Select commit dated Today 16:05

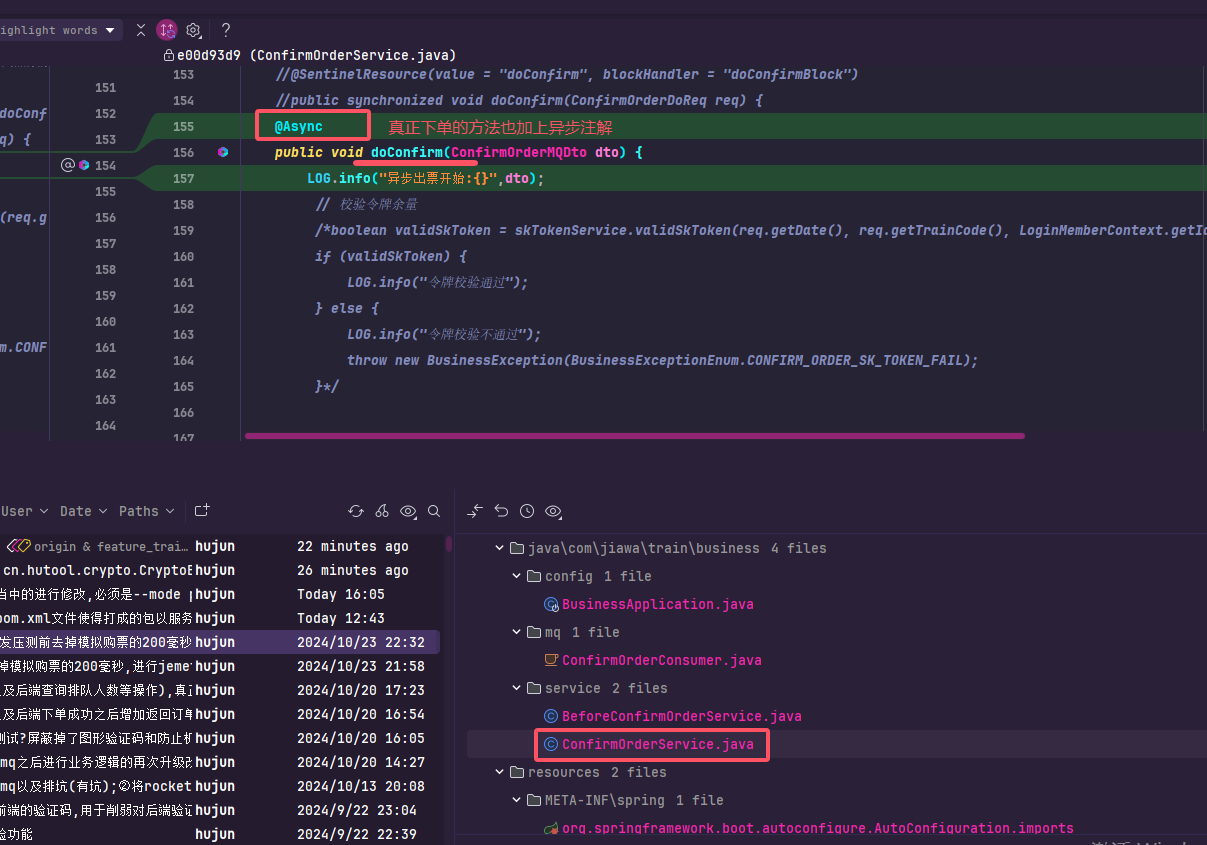[x=220, y=594]
